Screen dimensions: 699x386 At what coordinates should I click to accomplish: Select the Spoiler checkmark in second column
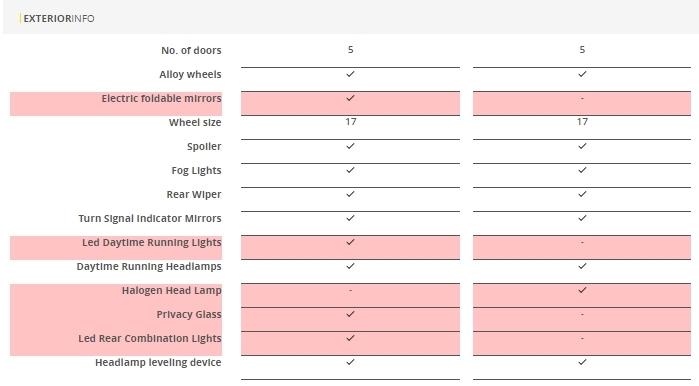click(582, 146)
